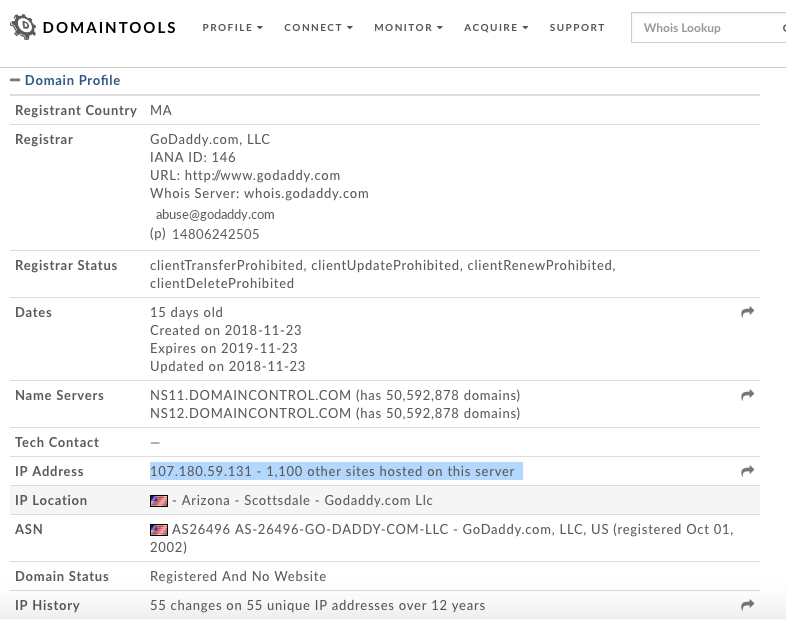Click the arrow icon beside Name Servers

pyautogui.click(x=747, y=396)
